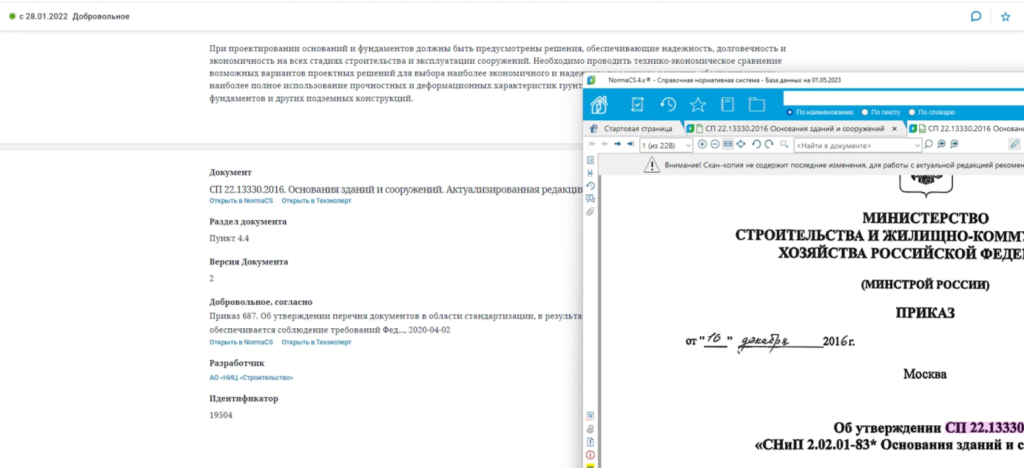Fit page to width icon

[728, 144]
